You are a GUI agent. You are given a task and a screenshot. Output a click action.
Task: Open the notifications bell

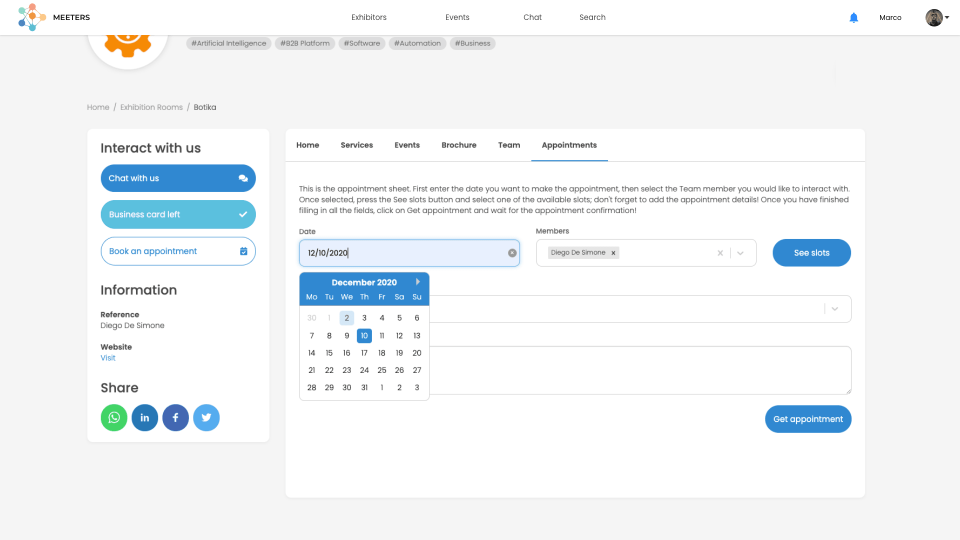pyautogui.click(x=853, y=18)
